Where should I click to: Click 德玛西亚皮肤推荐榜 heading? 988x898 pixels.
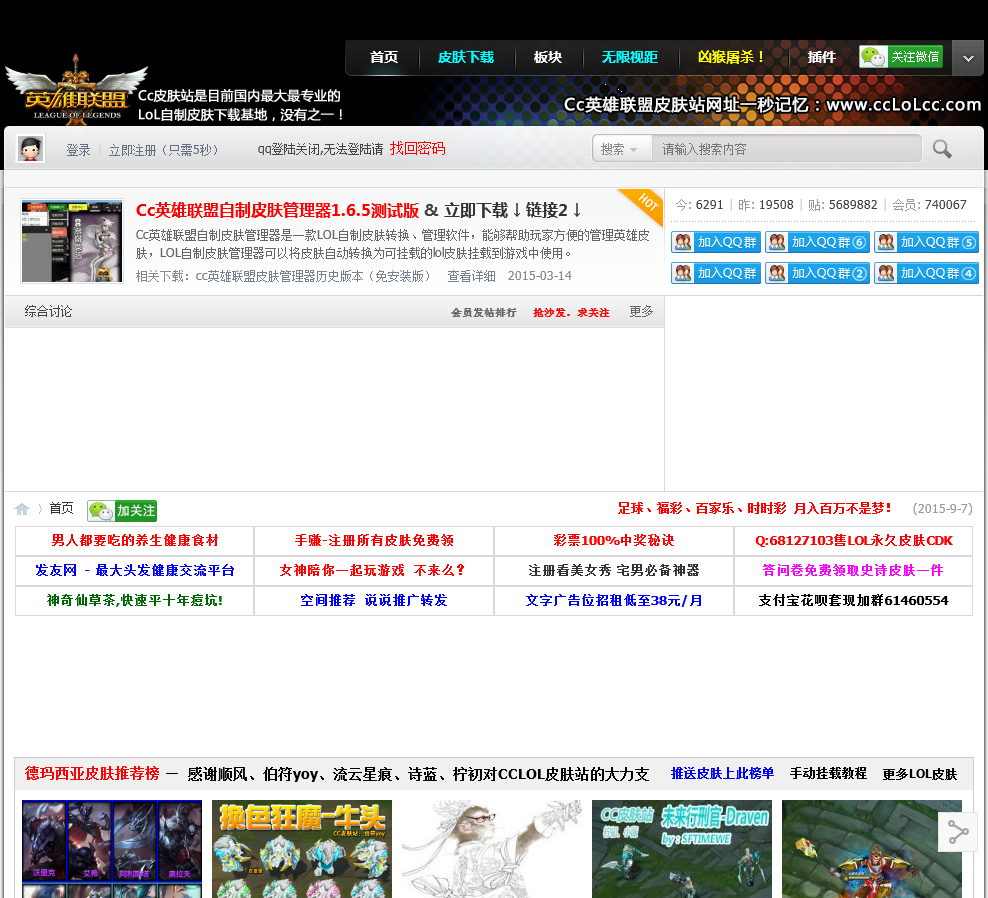click(x=92, y=774)
